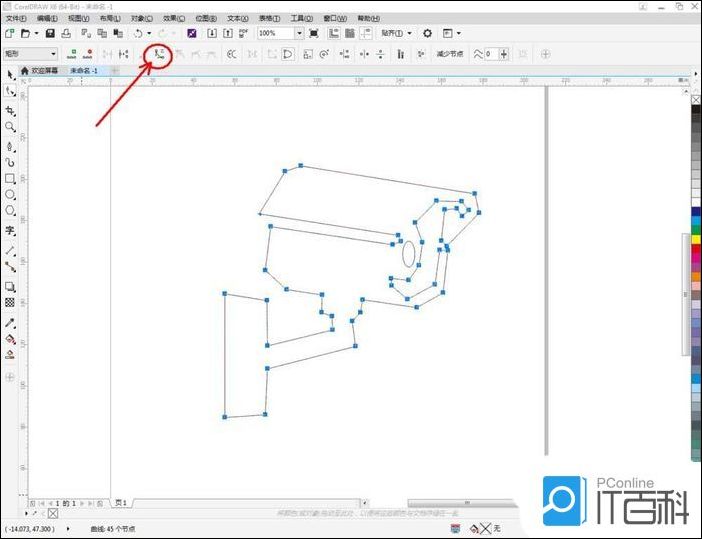
Task: Select the Interactive Fill tool
Action: click(x=10, y=339)
